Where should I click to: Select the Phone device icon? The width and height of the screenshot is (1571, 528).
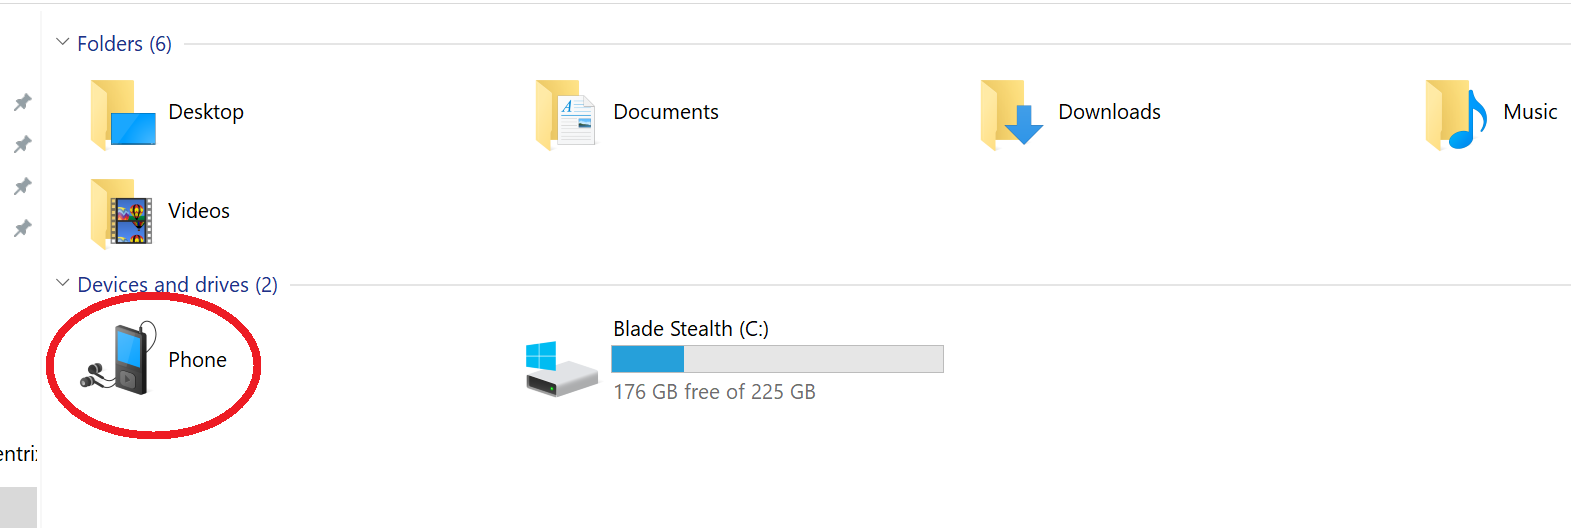coord(120,359)
